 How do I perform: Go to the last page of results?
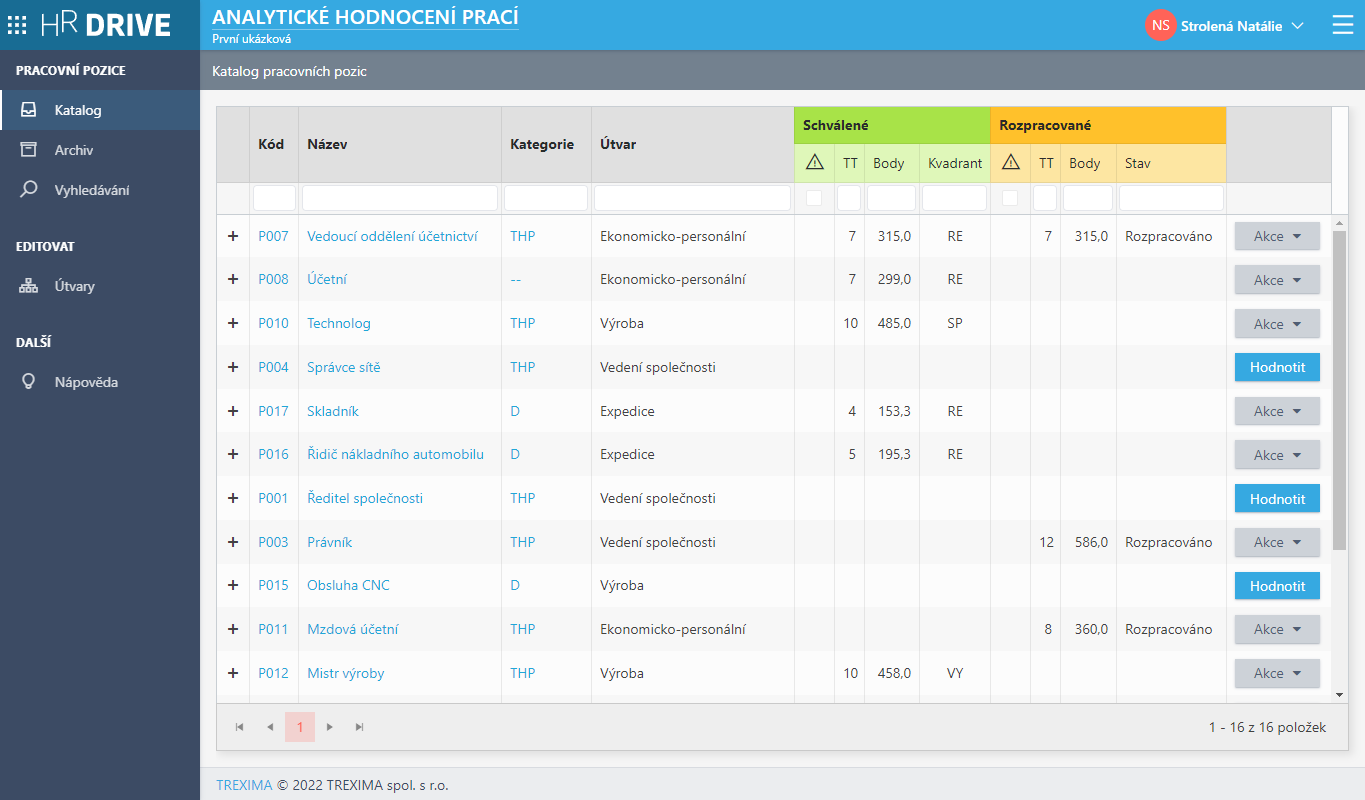pyautogui.click(x=360, y=727)
